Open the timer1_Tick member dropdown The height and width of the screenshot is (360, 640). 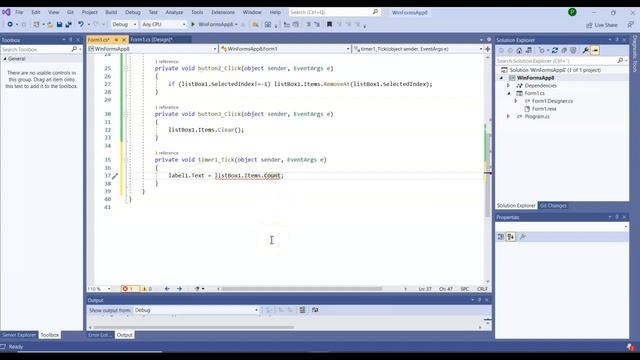point(418,49)
